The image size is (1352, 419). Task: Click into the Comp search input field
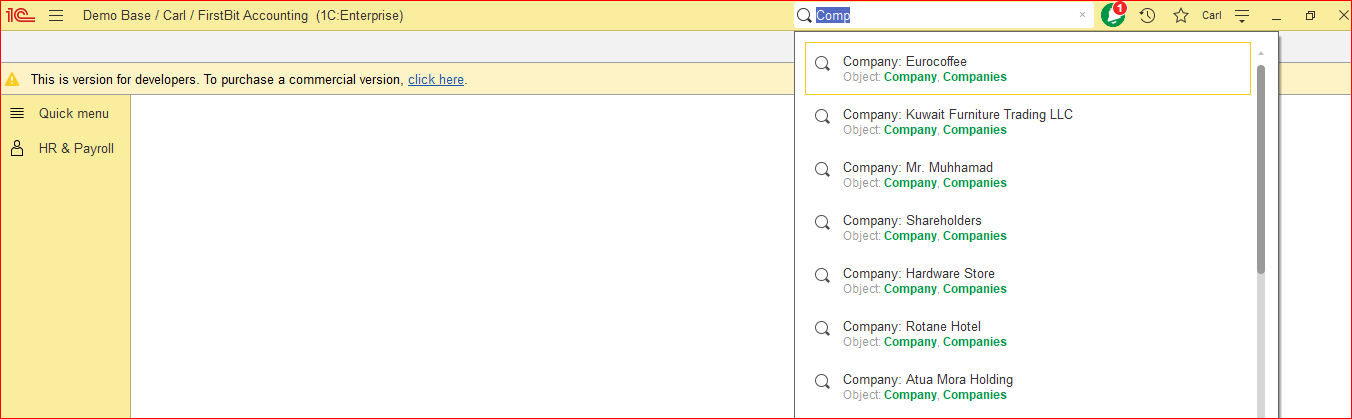click(x=944, y=16)
